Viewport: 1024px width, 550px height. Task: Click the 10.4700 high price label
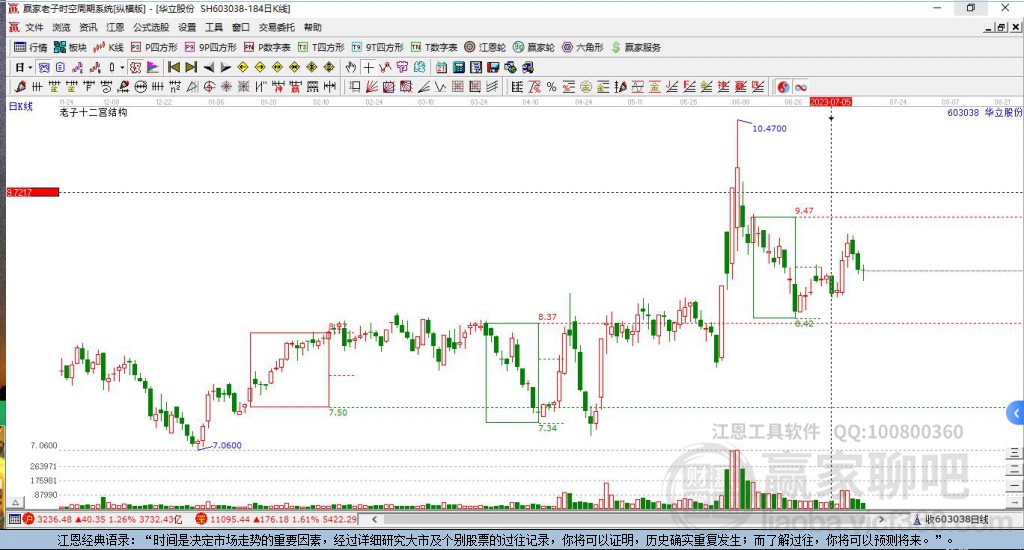pyautogui.click(x=769, y=129)
